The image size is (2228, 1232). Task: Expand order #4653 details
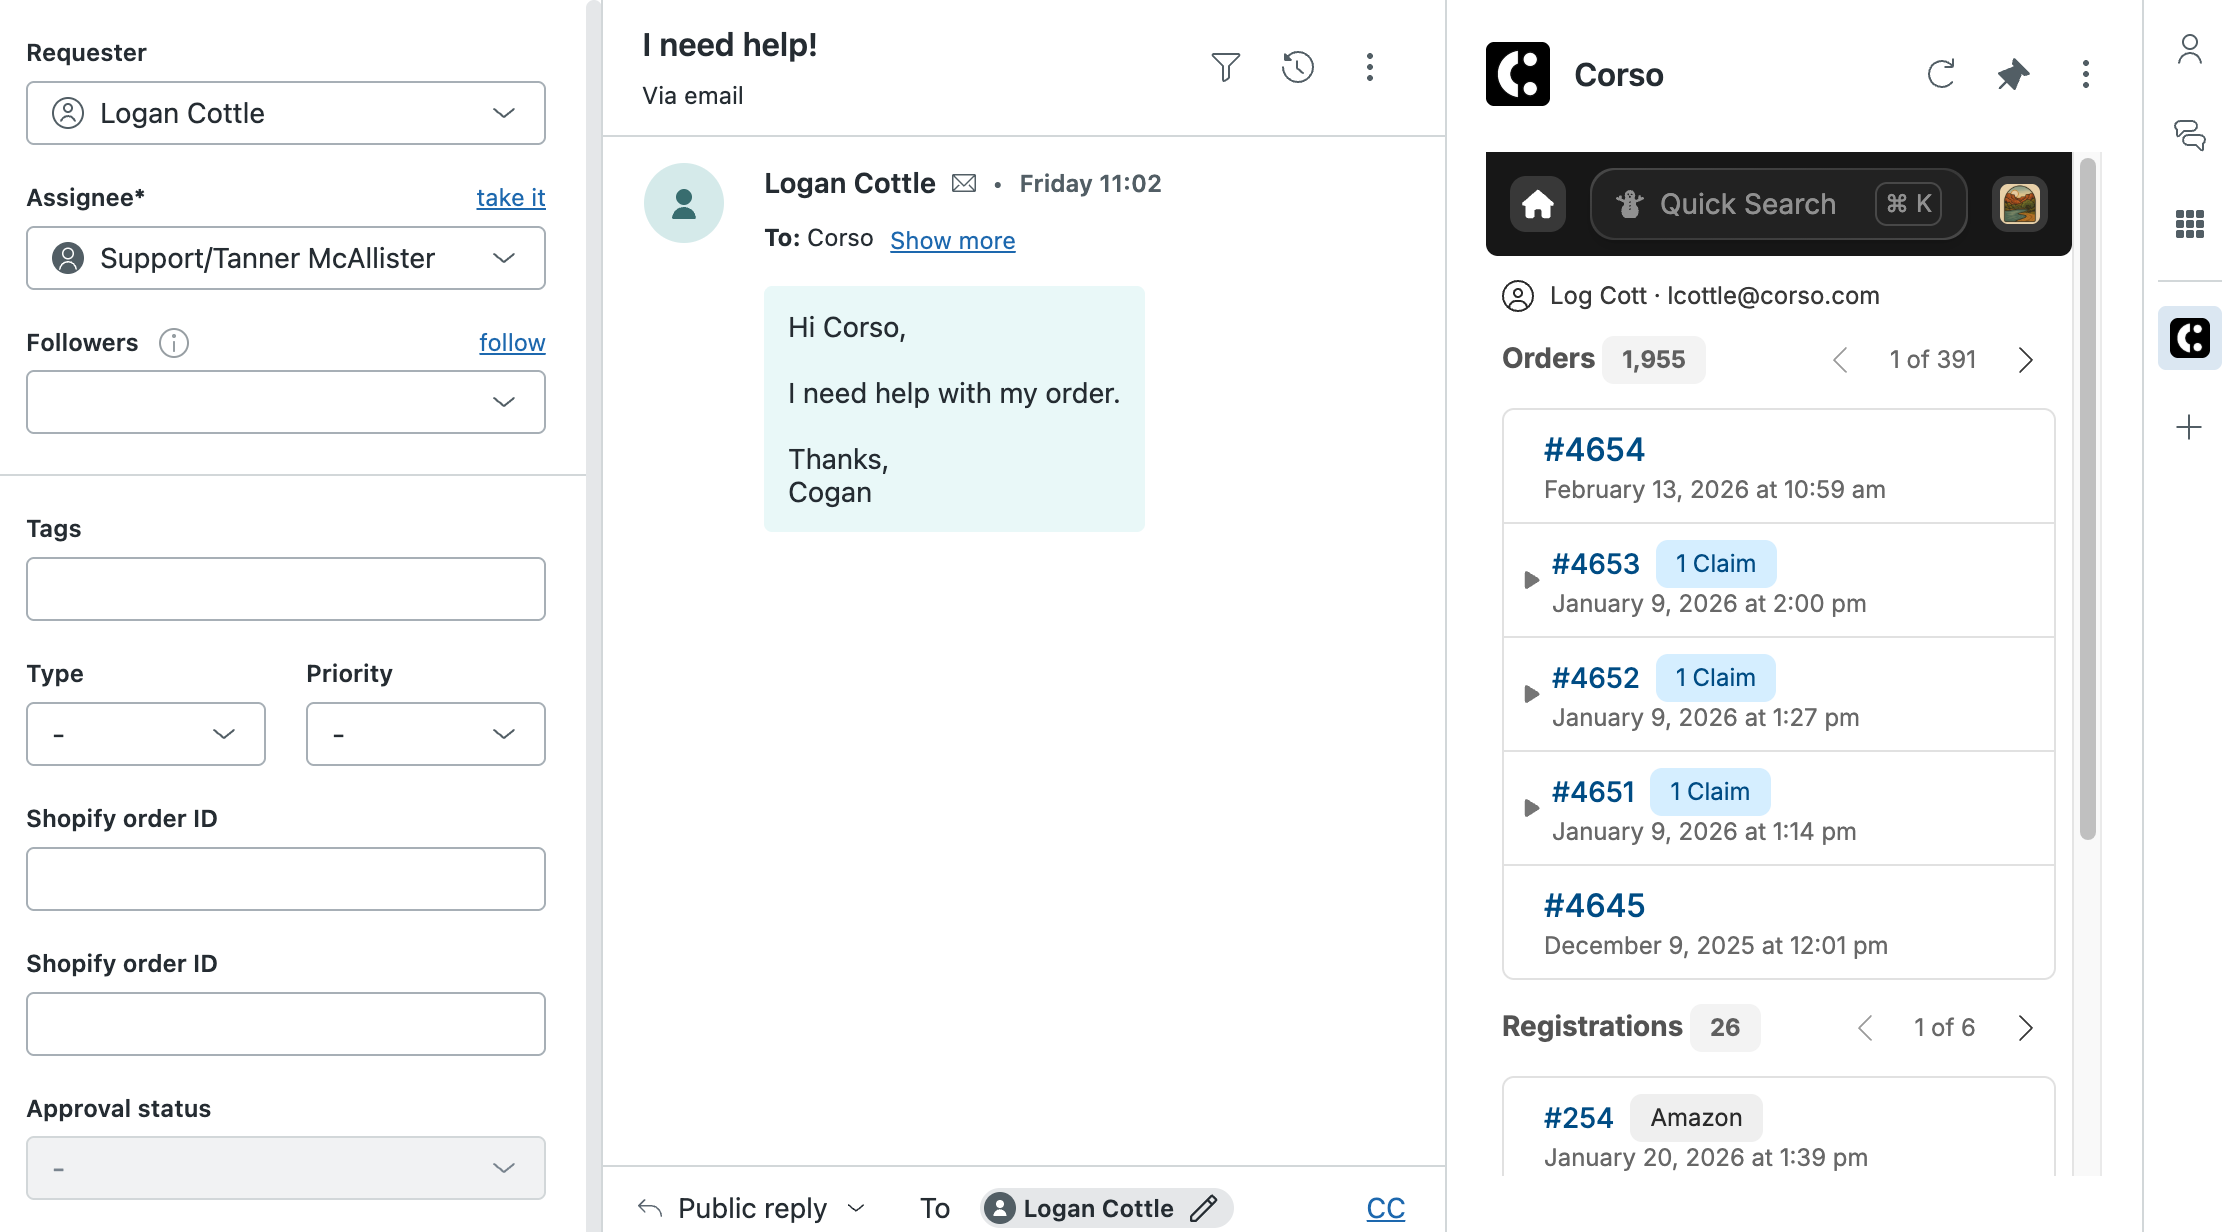pos(1531,580)
